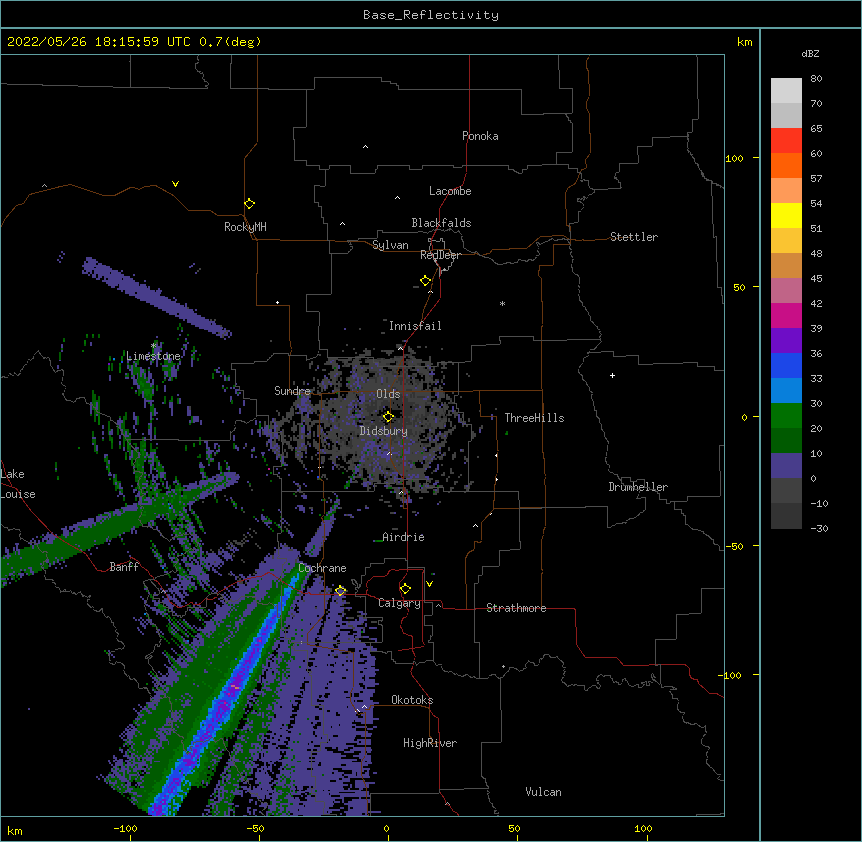Click the Limestone label
The image size is (862, 842).
pyautogui.click(x=153, y=356)
